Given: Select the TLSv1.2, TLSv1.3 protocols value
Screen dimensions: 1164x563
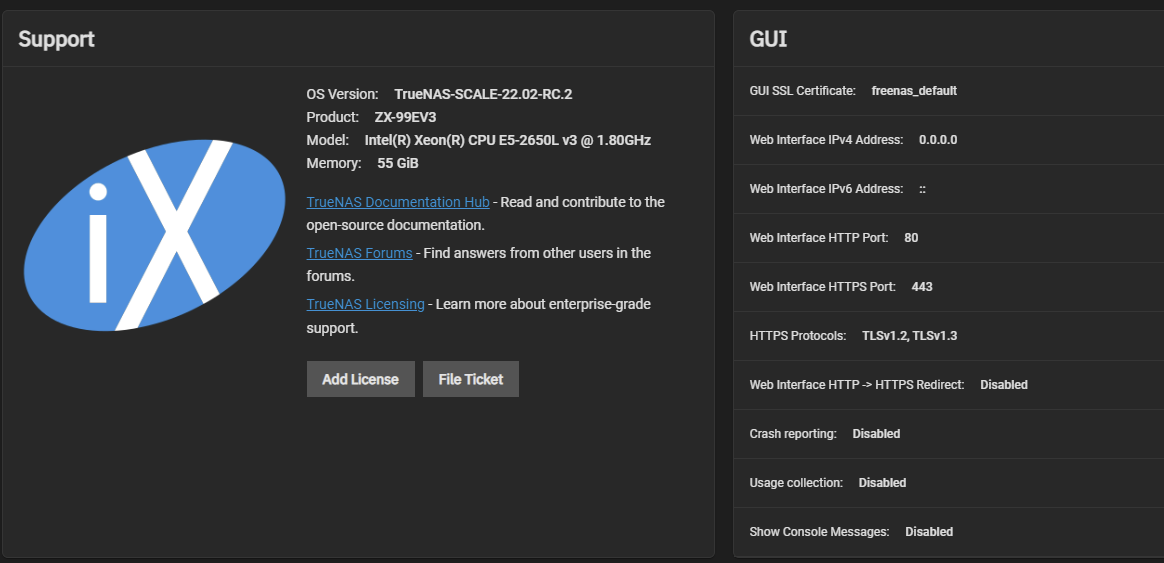Looking at the screenshot, I should (x=909, y=336).
